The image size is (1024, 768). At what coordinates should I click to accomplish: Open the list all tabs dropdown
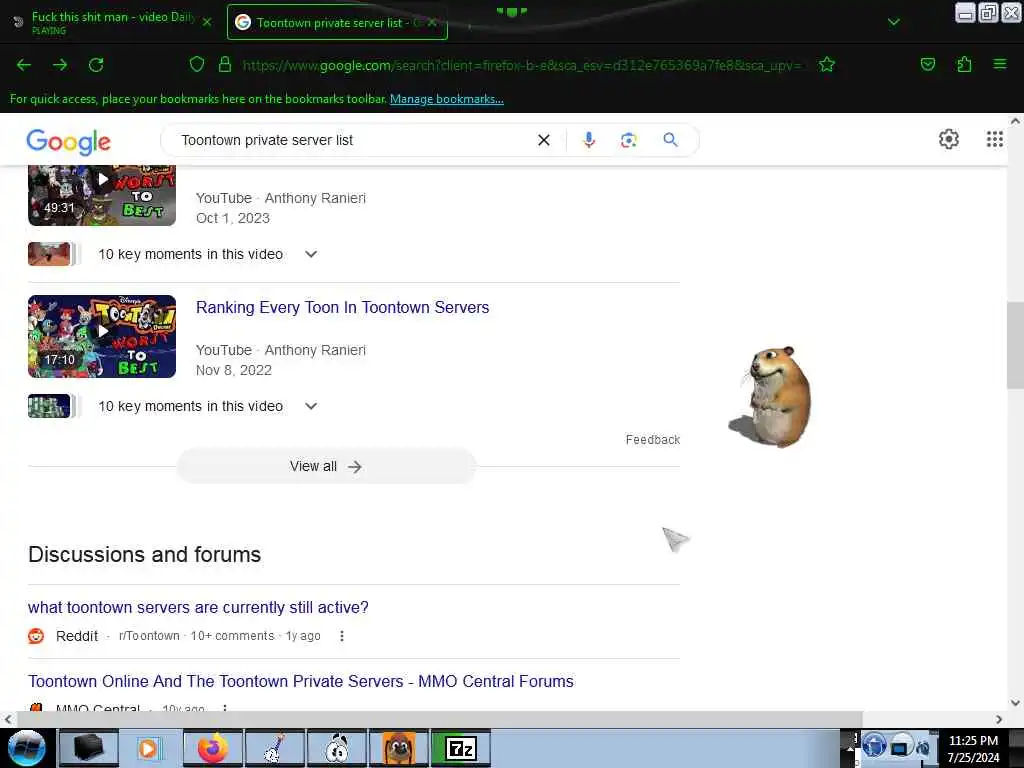pos(893,22)
